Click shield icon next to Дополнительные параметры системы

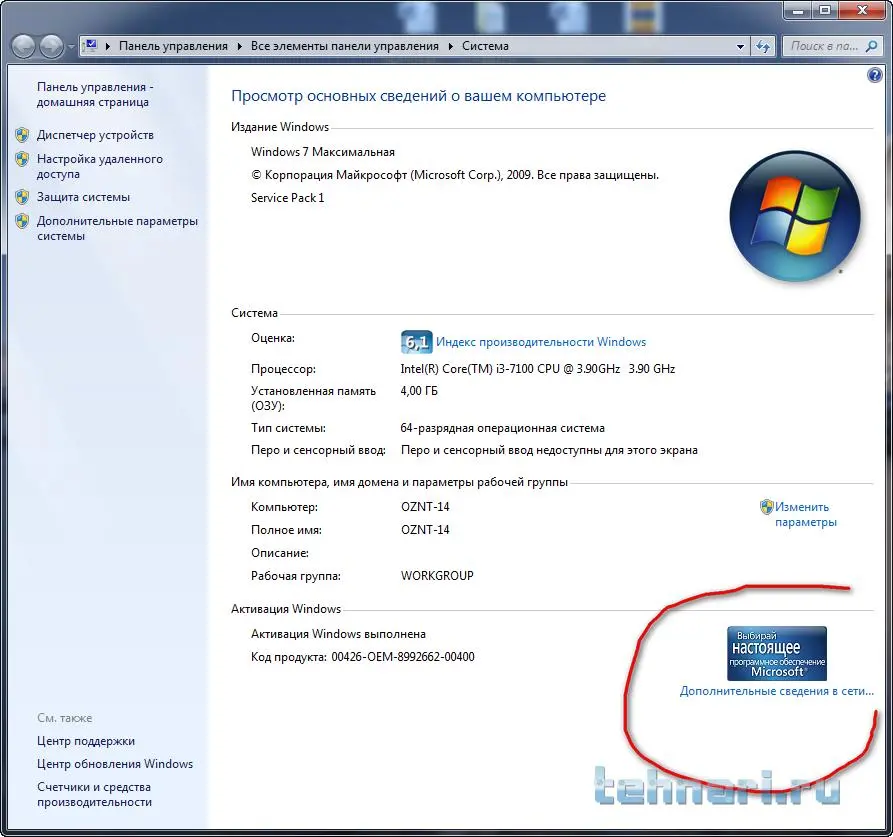[22, 221]
